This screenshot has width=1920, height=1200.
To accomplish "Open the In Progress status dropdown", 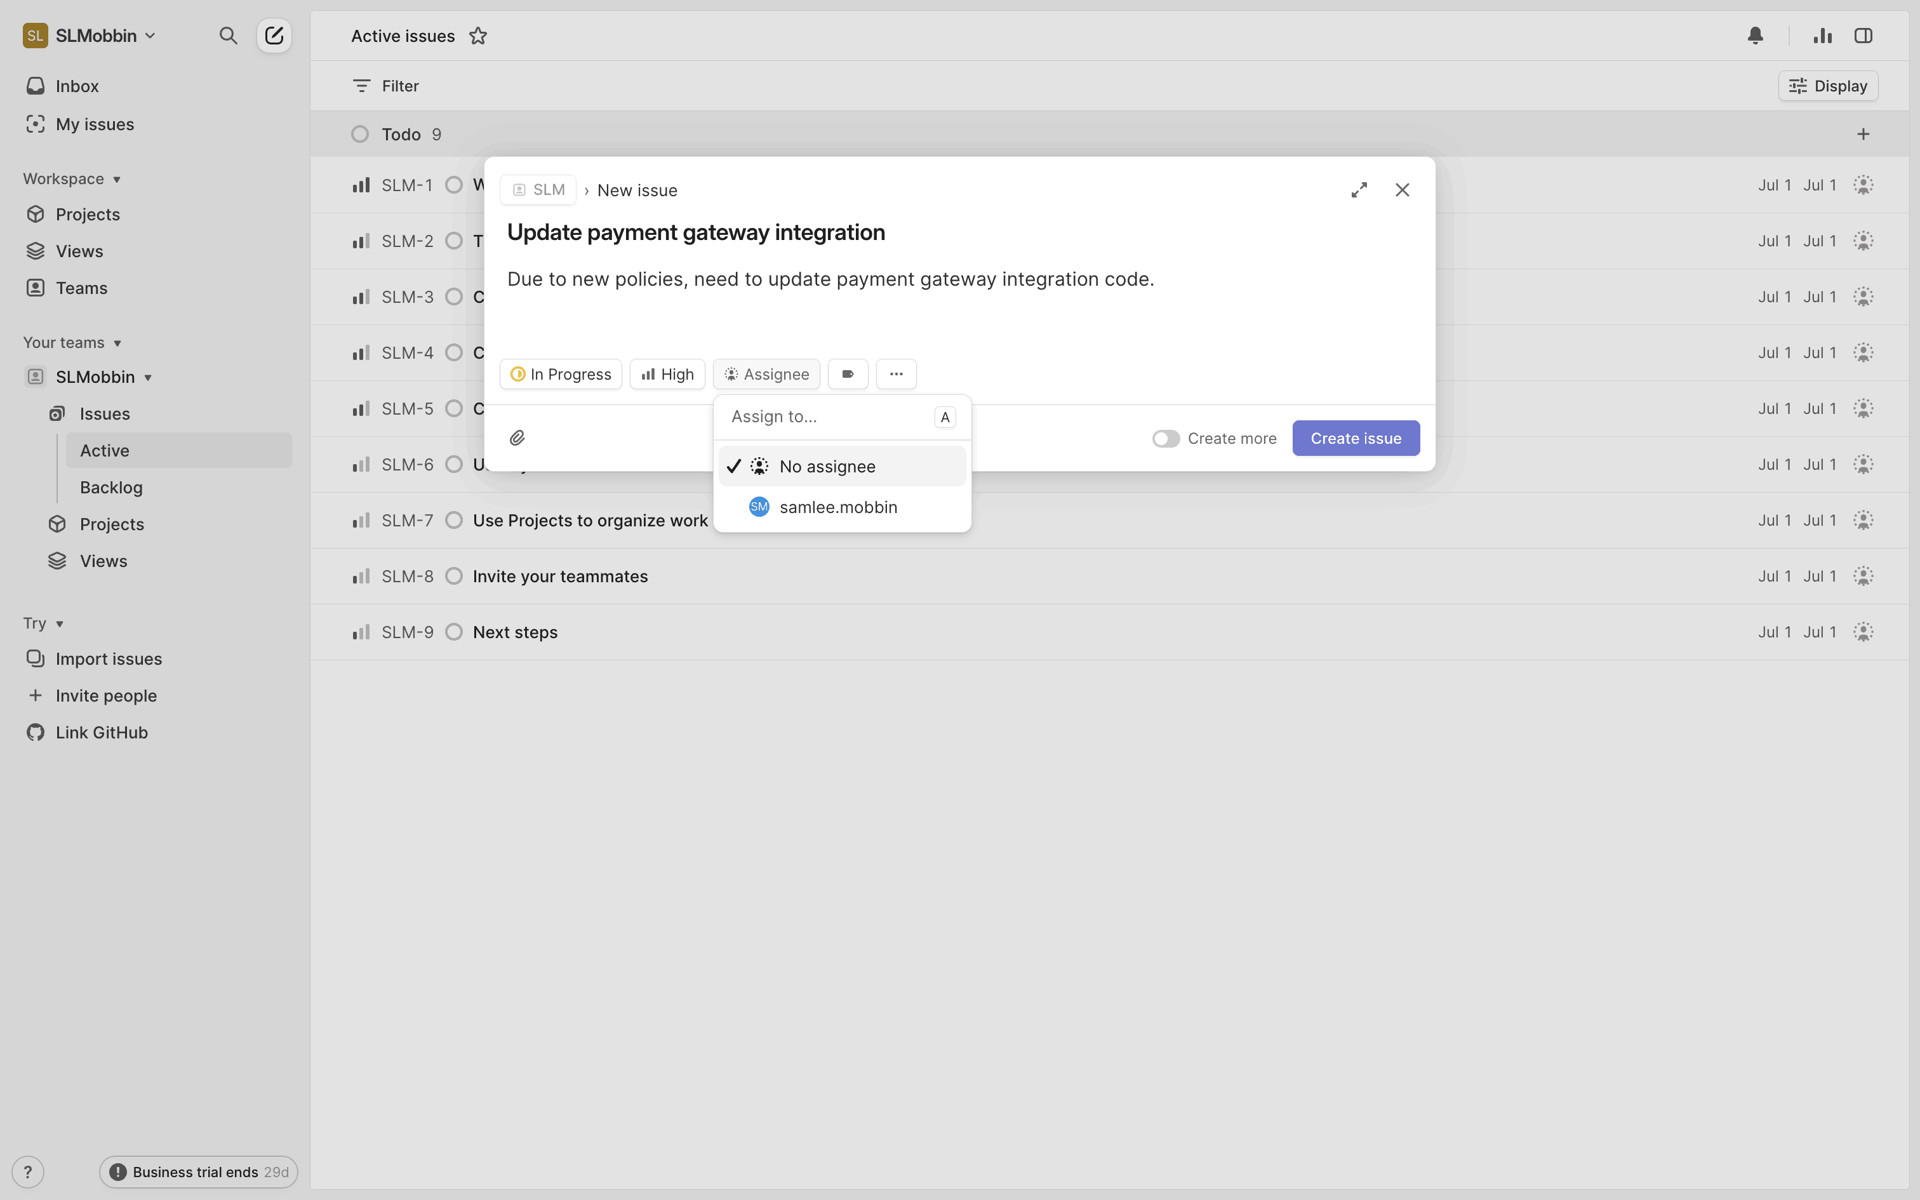I will [x=561, y=374].
